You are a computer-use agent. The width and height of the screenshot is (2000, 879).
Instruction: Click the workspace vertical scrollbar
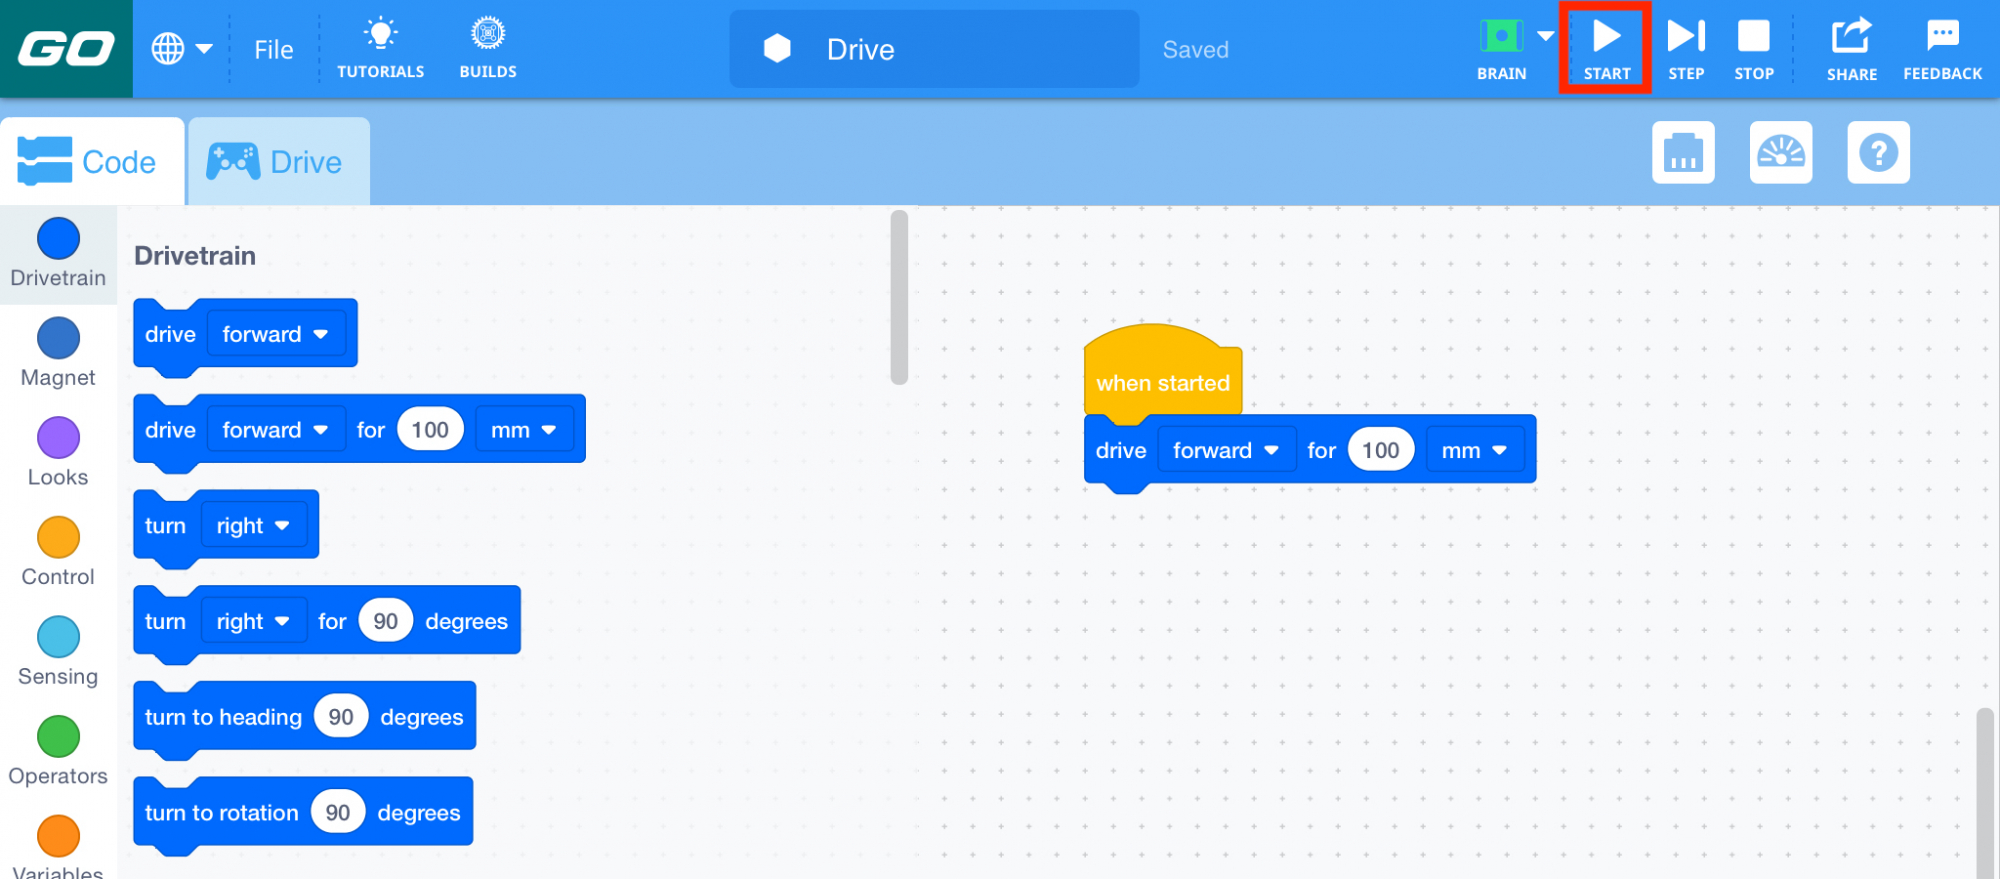[1984, 793]
